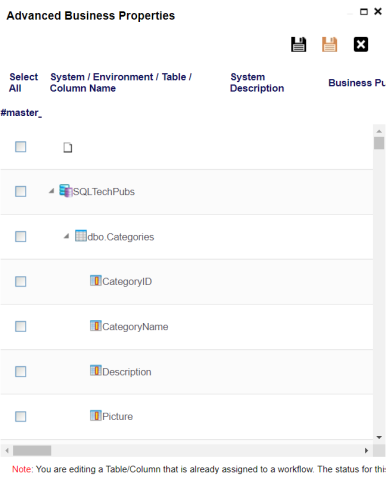Select the CategoryName tree item
The height and width of the screenshot is (483, 386).
point(135,327)
